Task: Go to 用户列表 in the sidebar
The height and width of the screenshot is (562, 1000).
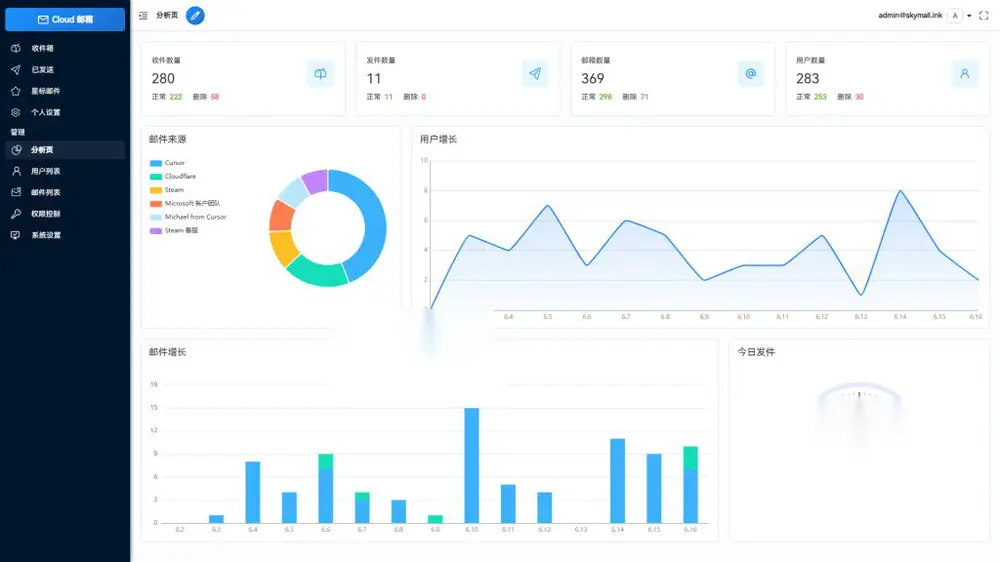Action: coord(65,171)
